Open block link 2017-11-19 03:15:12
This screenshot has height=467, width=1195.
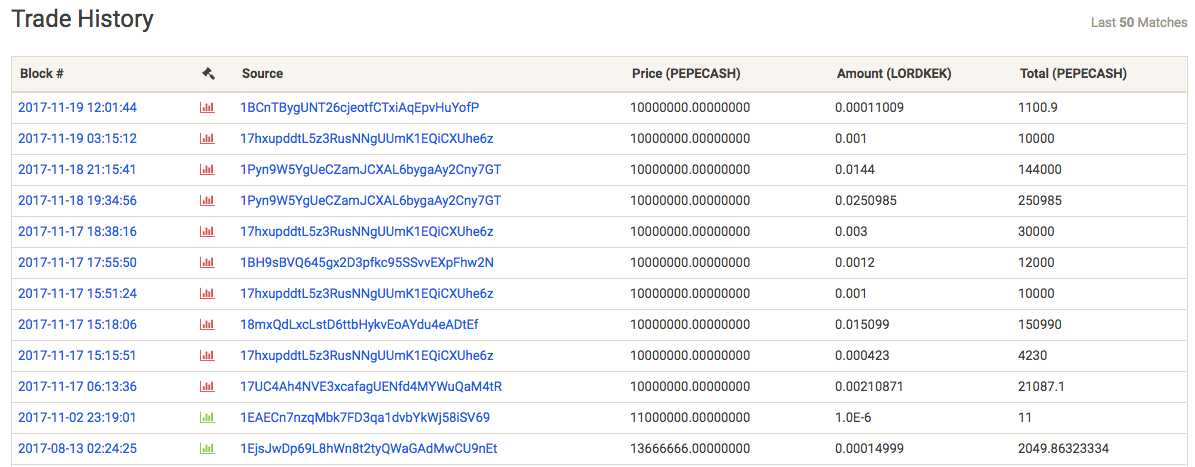coord(78,139)
